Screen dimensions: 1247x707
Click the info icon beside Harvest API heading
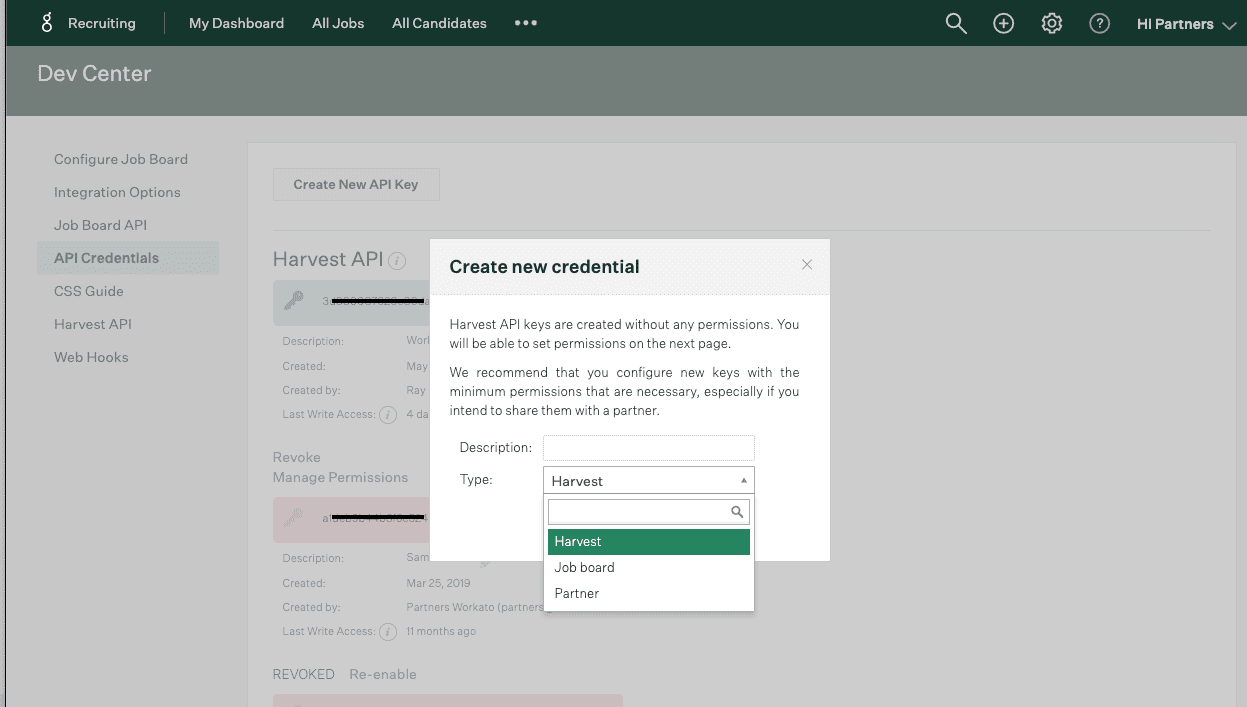click(396, 260)
